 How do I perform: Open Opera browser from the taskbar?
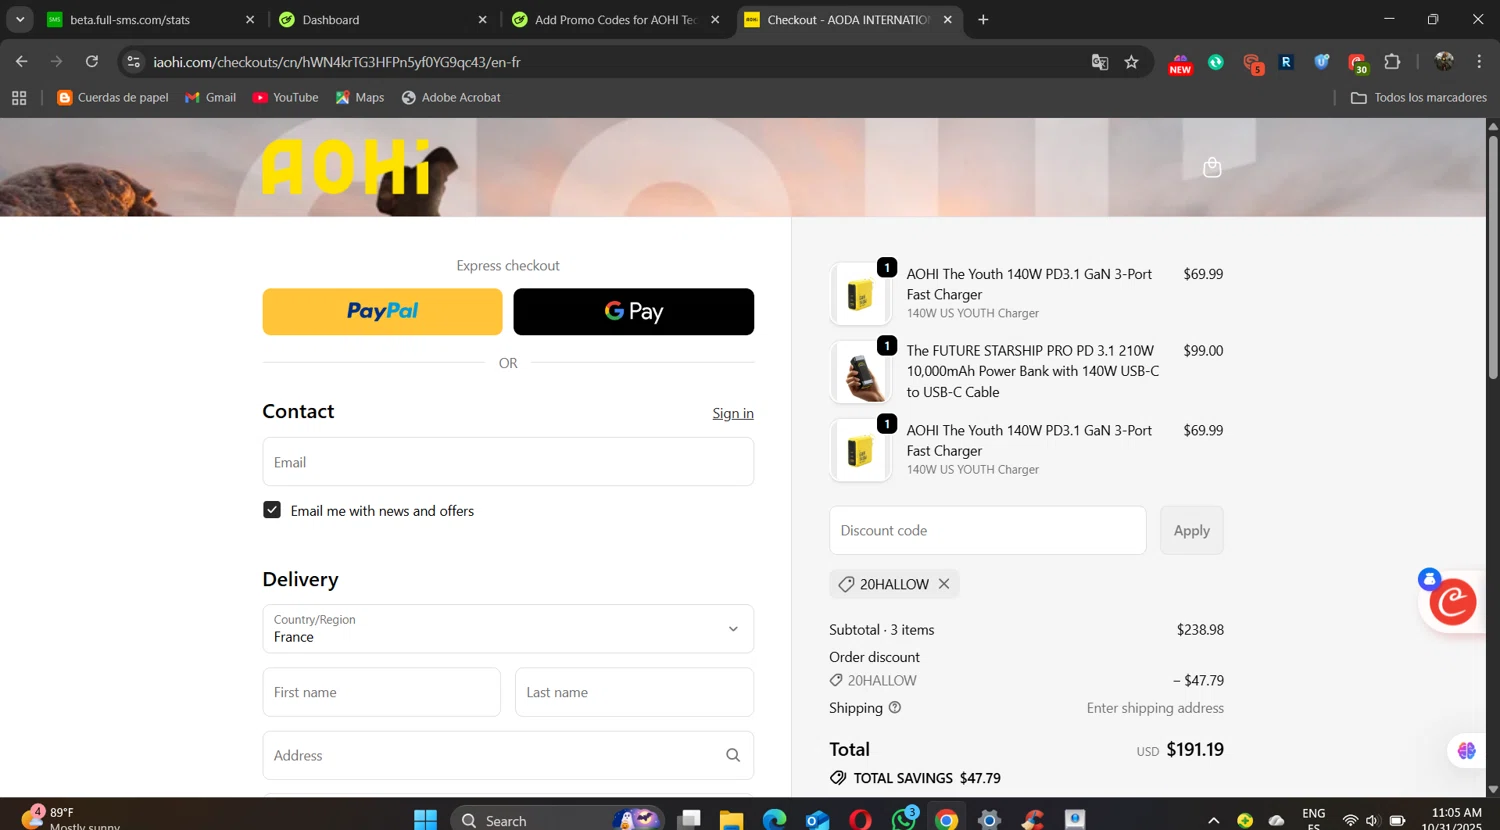(860, 820)
